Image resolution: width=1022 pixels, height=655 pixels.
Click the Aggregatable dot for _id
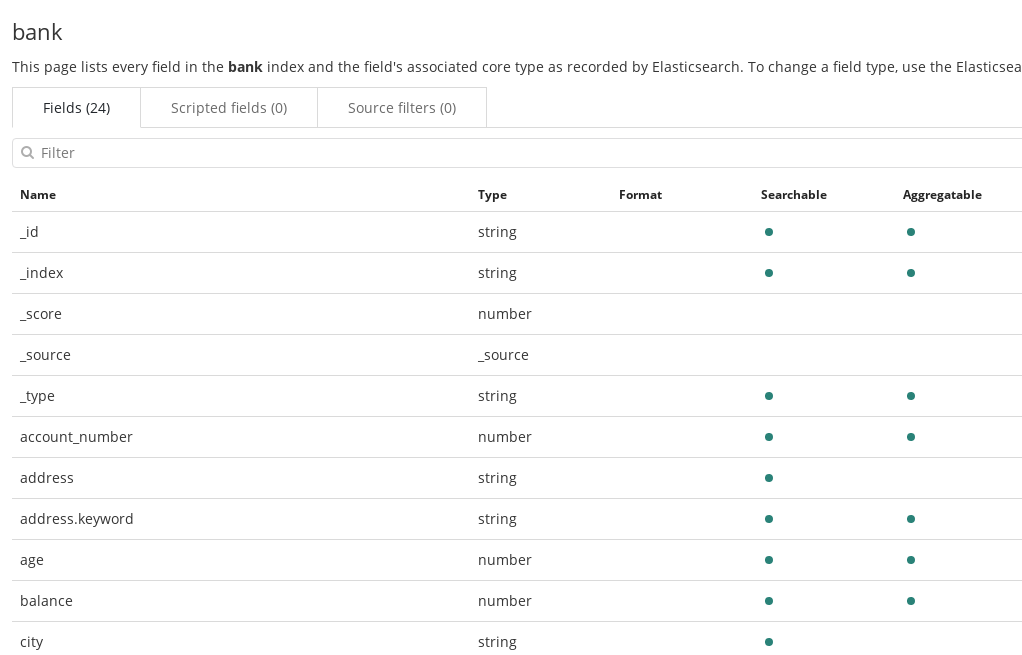pyautogui.click(x=911, y=232)
